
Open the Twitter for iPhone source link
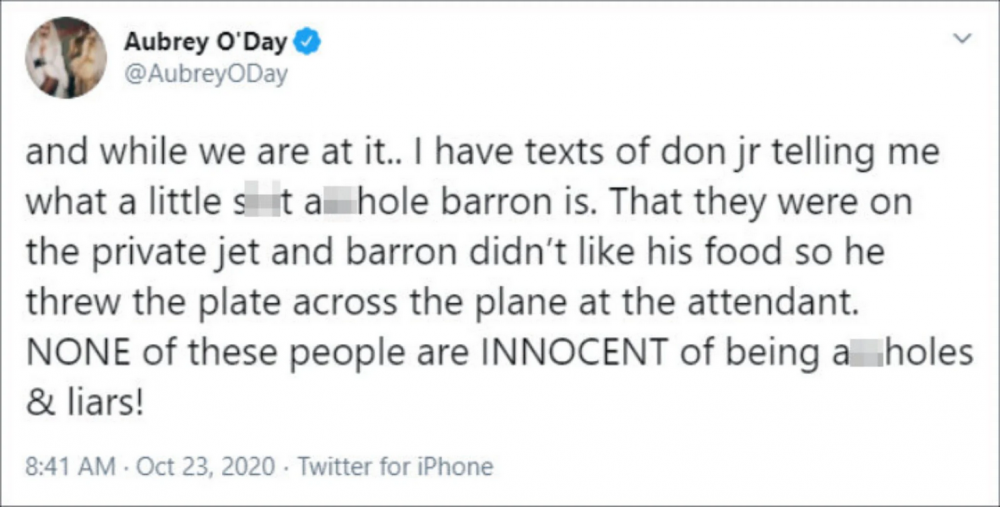pos(396,466)
